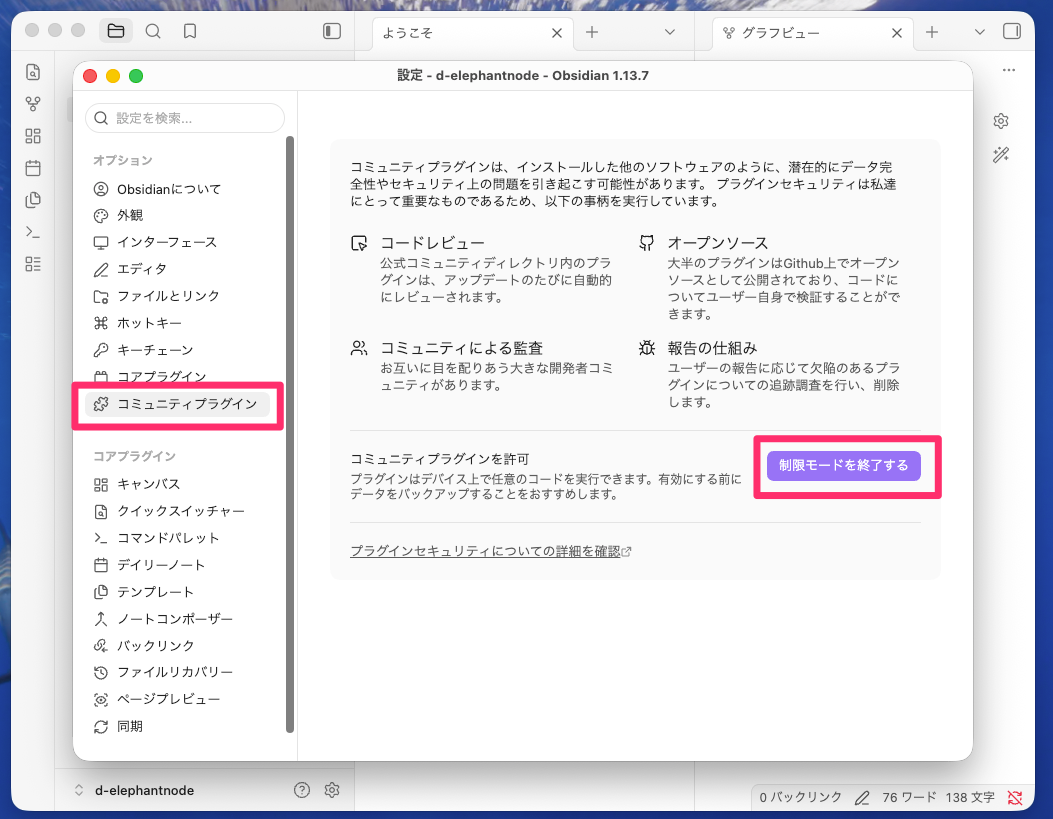Open the search magnifier in main window
This screenshot has height=819, width=1053.
point(153,31)
